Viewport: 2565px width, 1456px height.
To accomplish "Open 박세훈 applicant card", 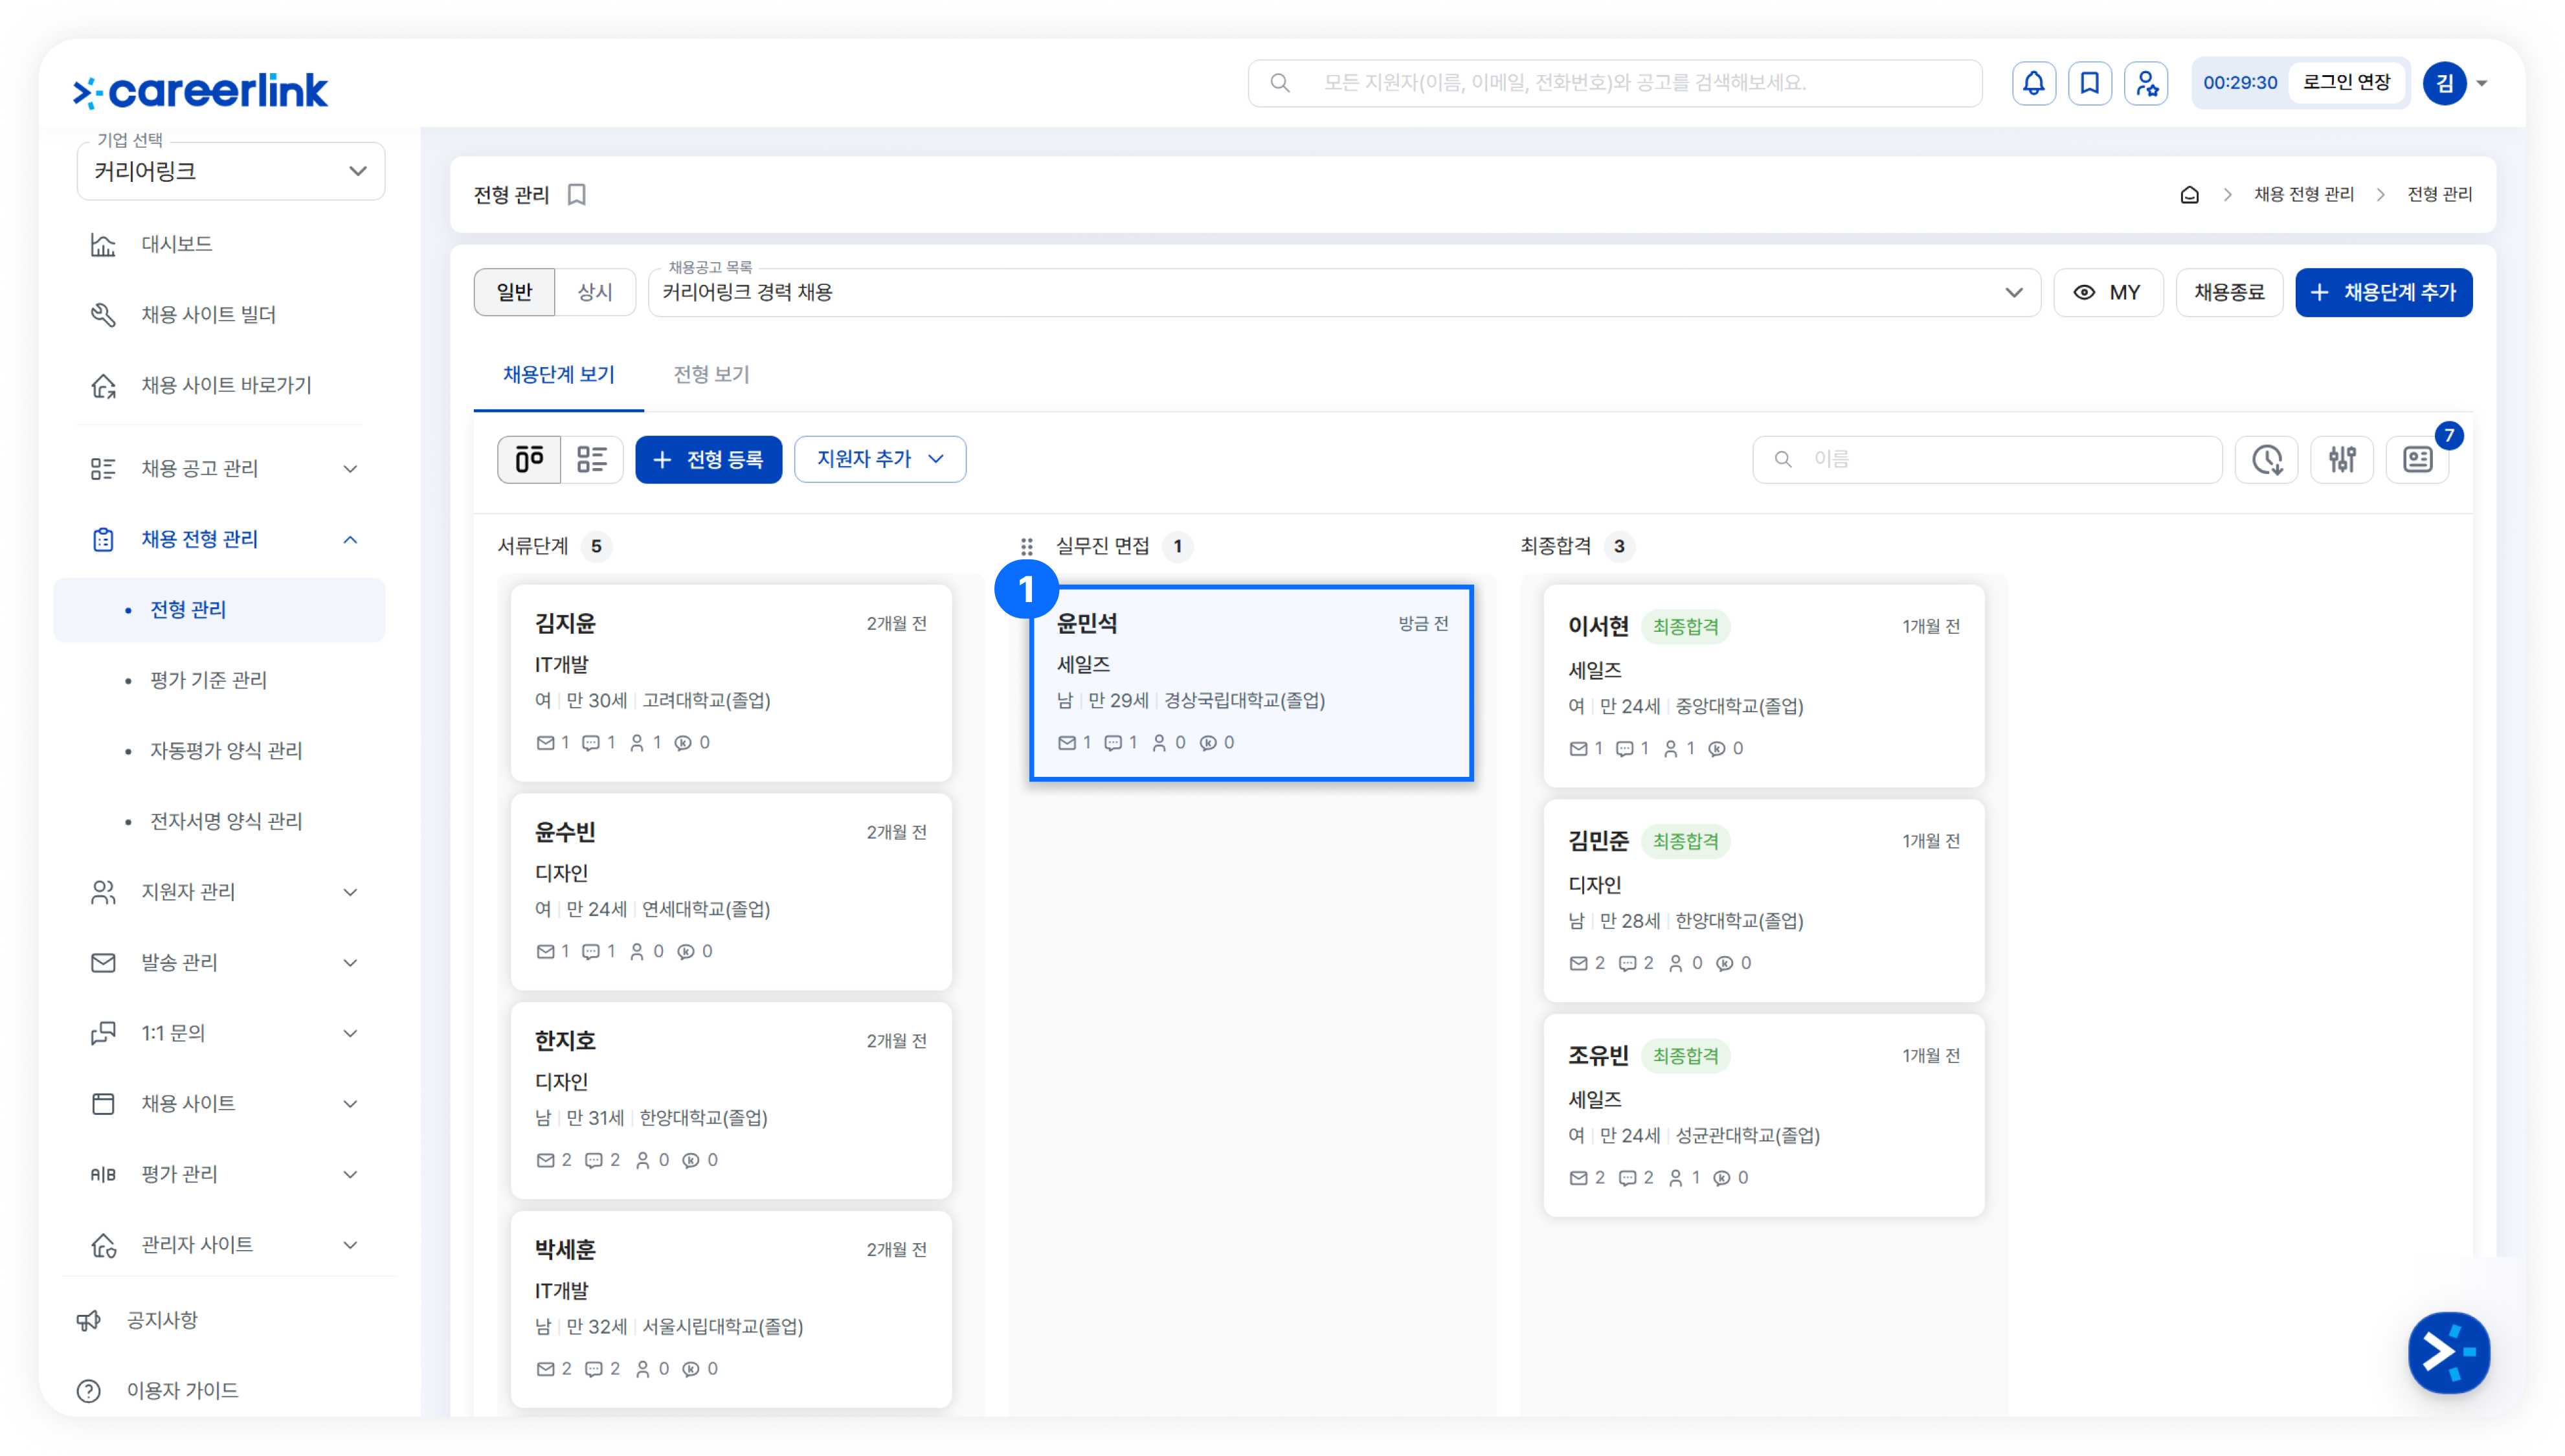I will pos(731,1309).
